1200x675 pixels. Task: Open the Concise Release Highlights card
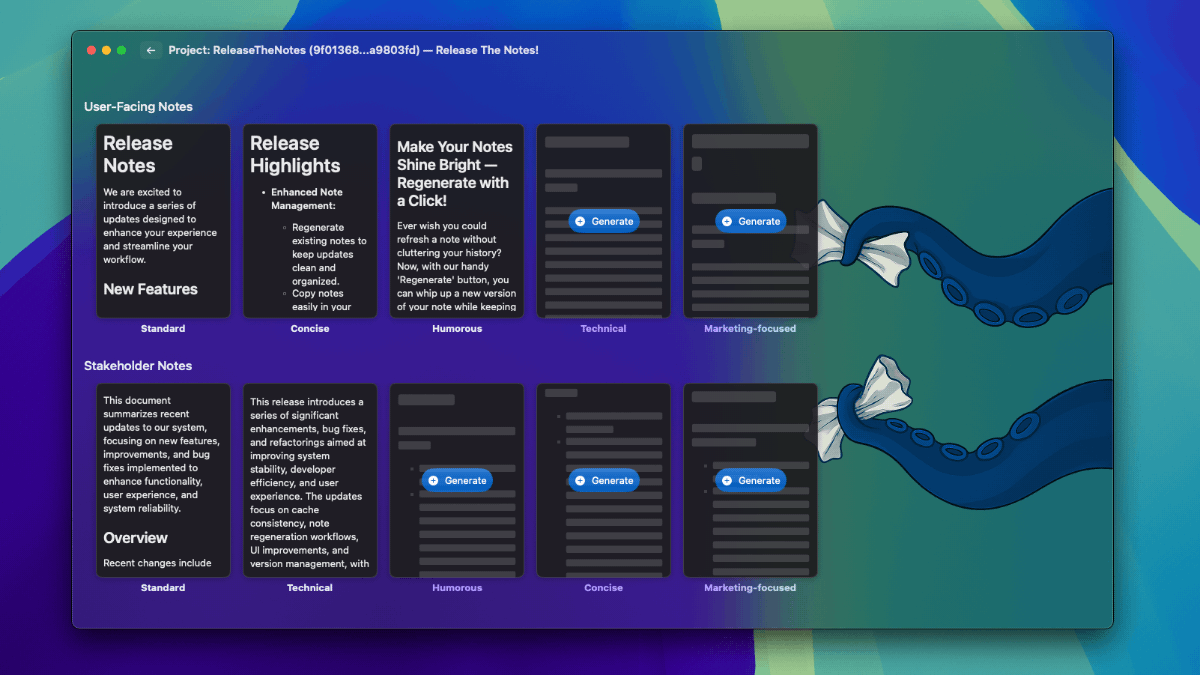tap(310, 221)
